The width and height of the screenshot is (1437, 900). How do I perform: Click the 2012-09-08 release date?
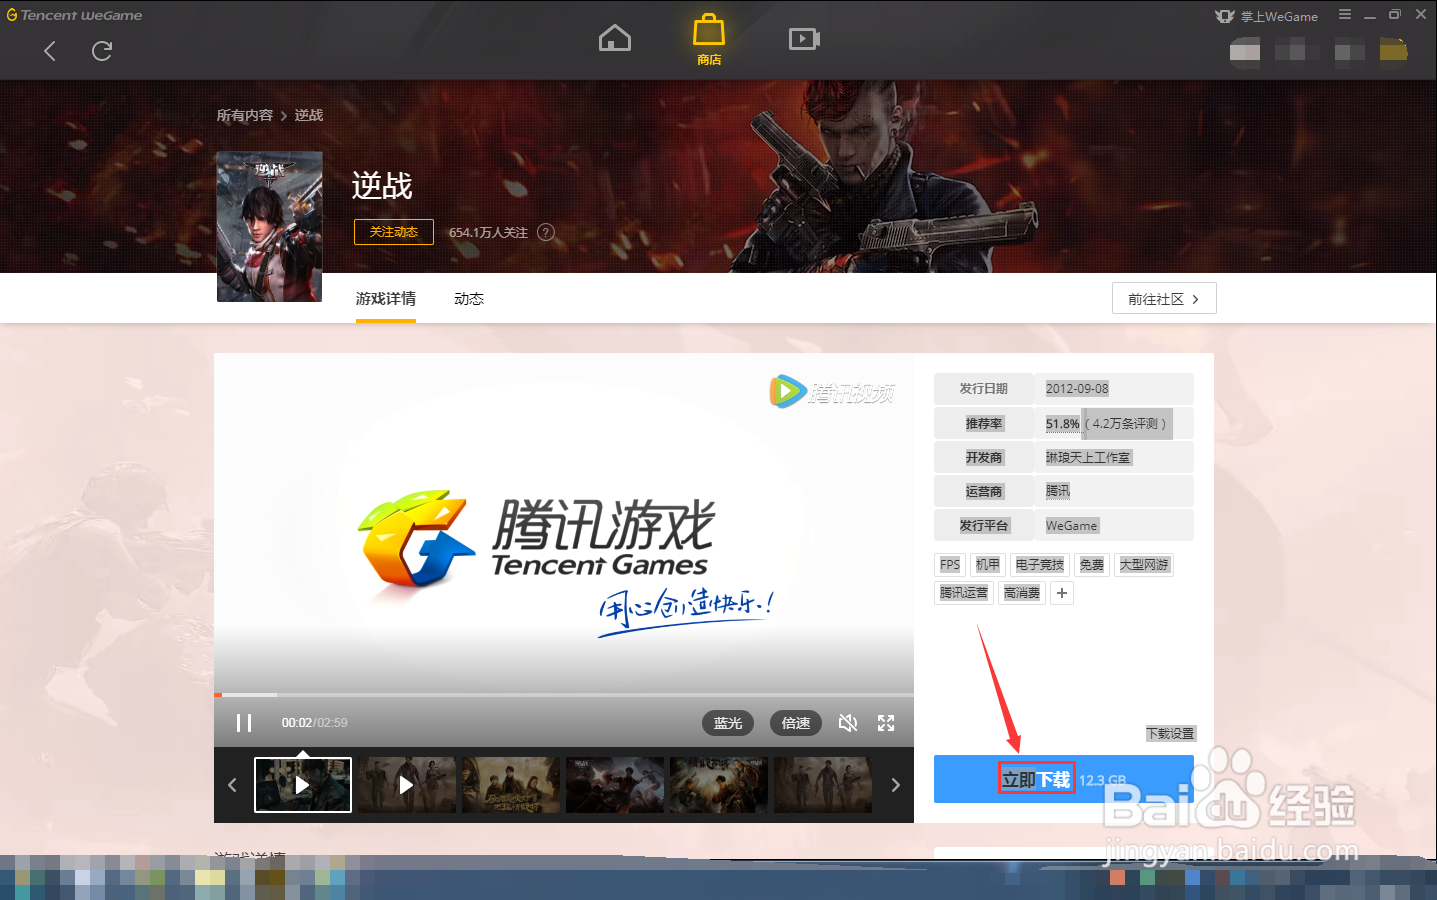point(1077,389)
